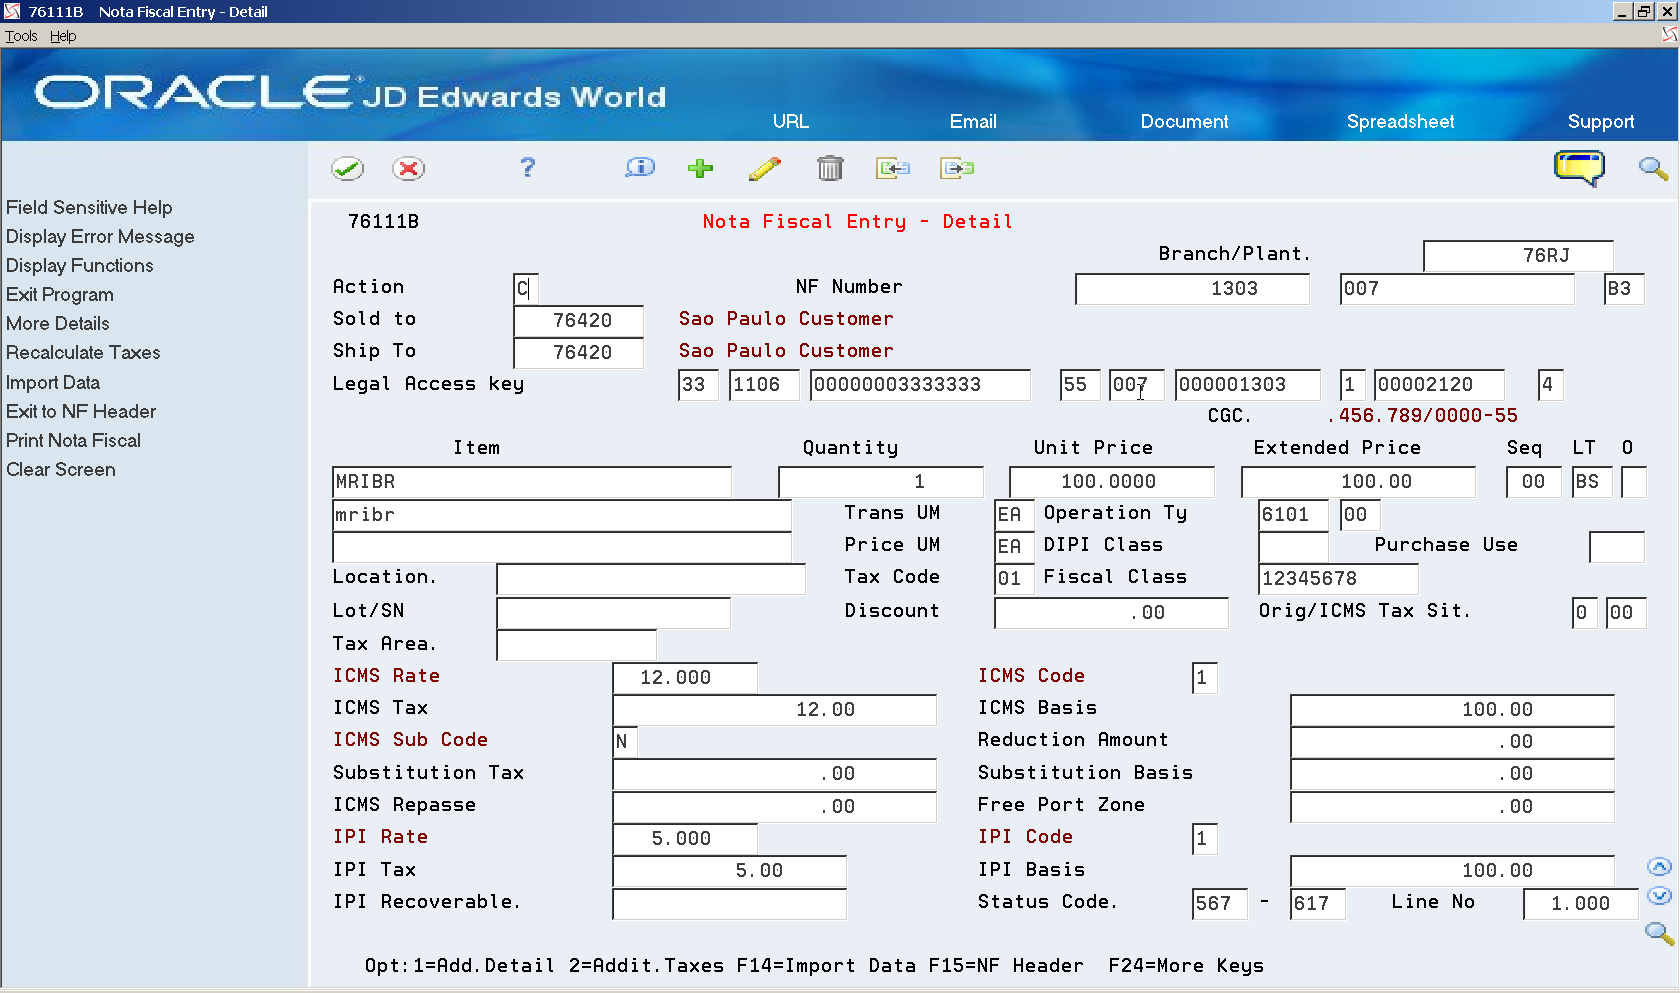The height and width of the screenshot is (993, 1680).
Task: Focus the NF Number field showing 1303
Action: [x=1192, y=289]
